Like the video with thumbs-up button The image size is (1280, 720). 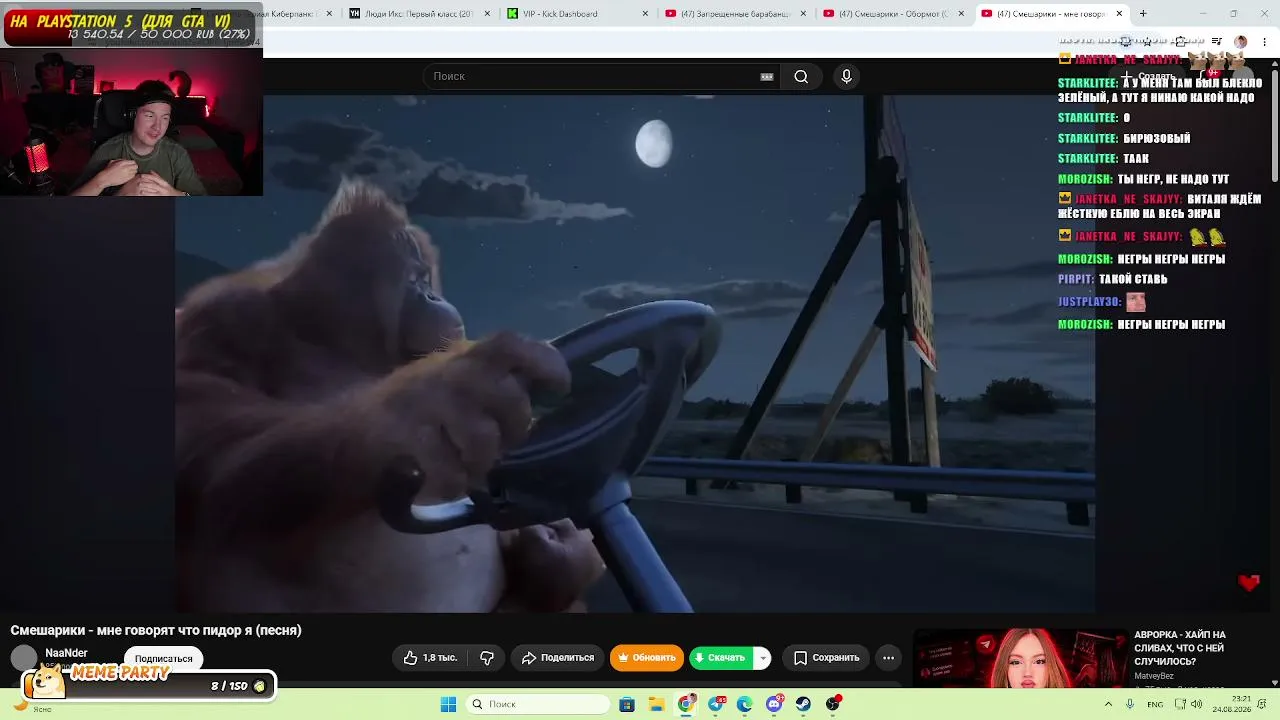click(411, 658)
